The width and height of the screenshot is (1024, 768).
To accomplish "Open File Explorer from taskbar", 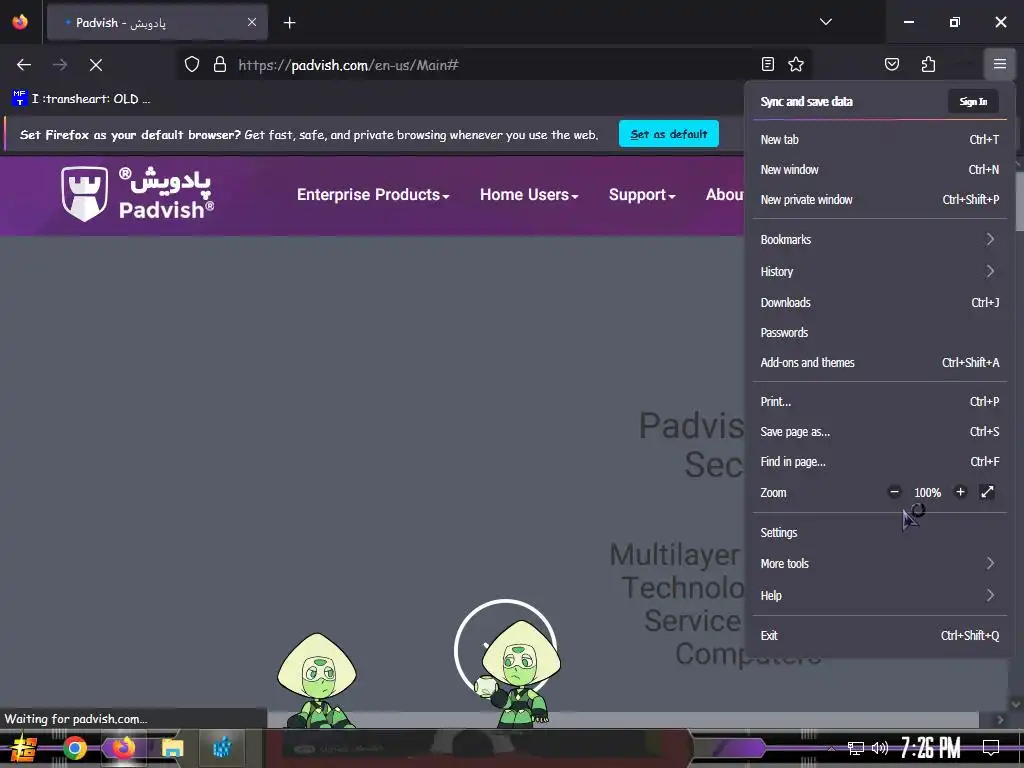I will point(172,748).
